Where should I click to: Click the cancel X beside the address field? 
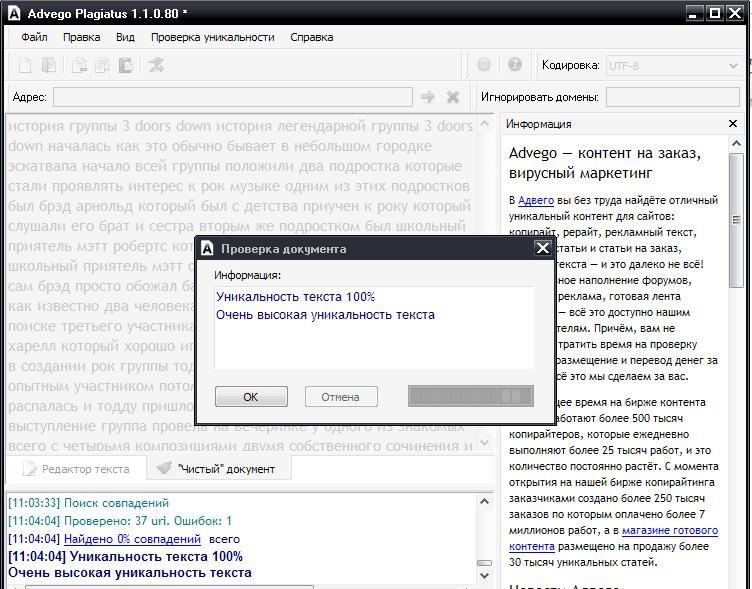point(453,97)
